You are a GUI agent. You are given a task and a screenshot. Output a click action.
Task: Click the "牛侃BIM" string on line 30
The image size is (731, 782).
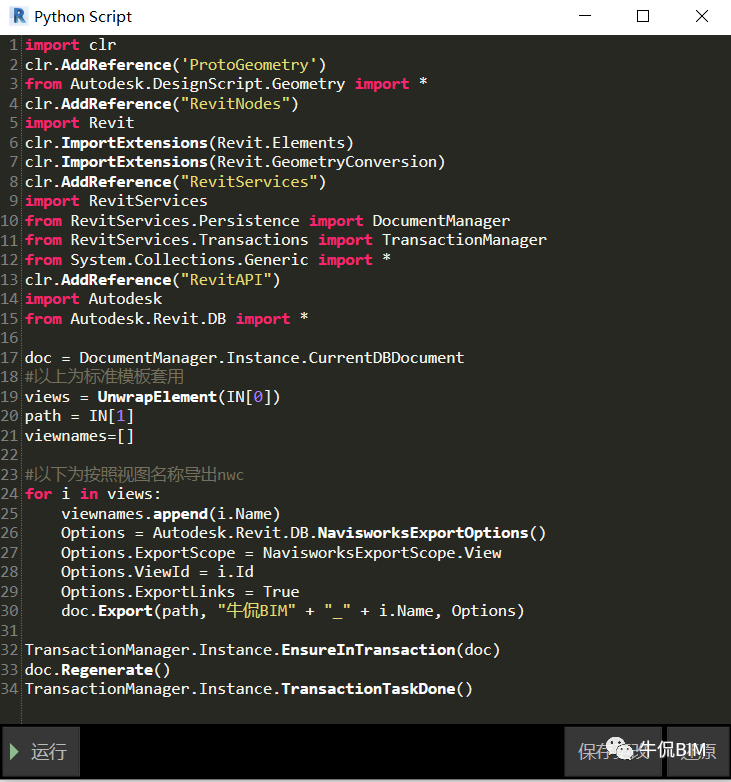pyautogui.click(x=257, y=611)
